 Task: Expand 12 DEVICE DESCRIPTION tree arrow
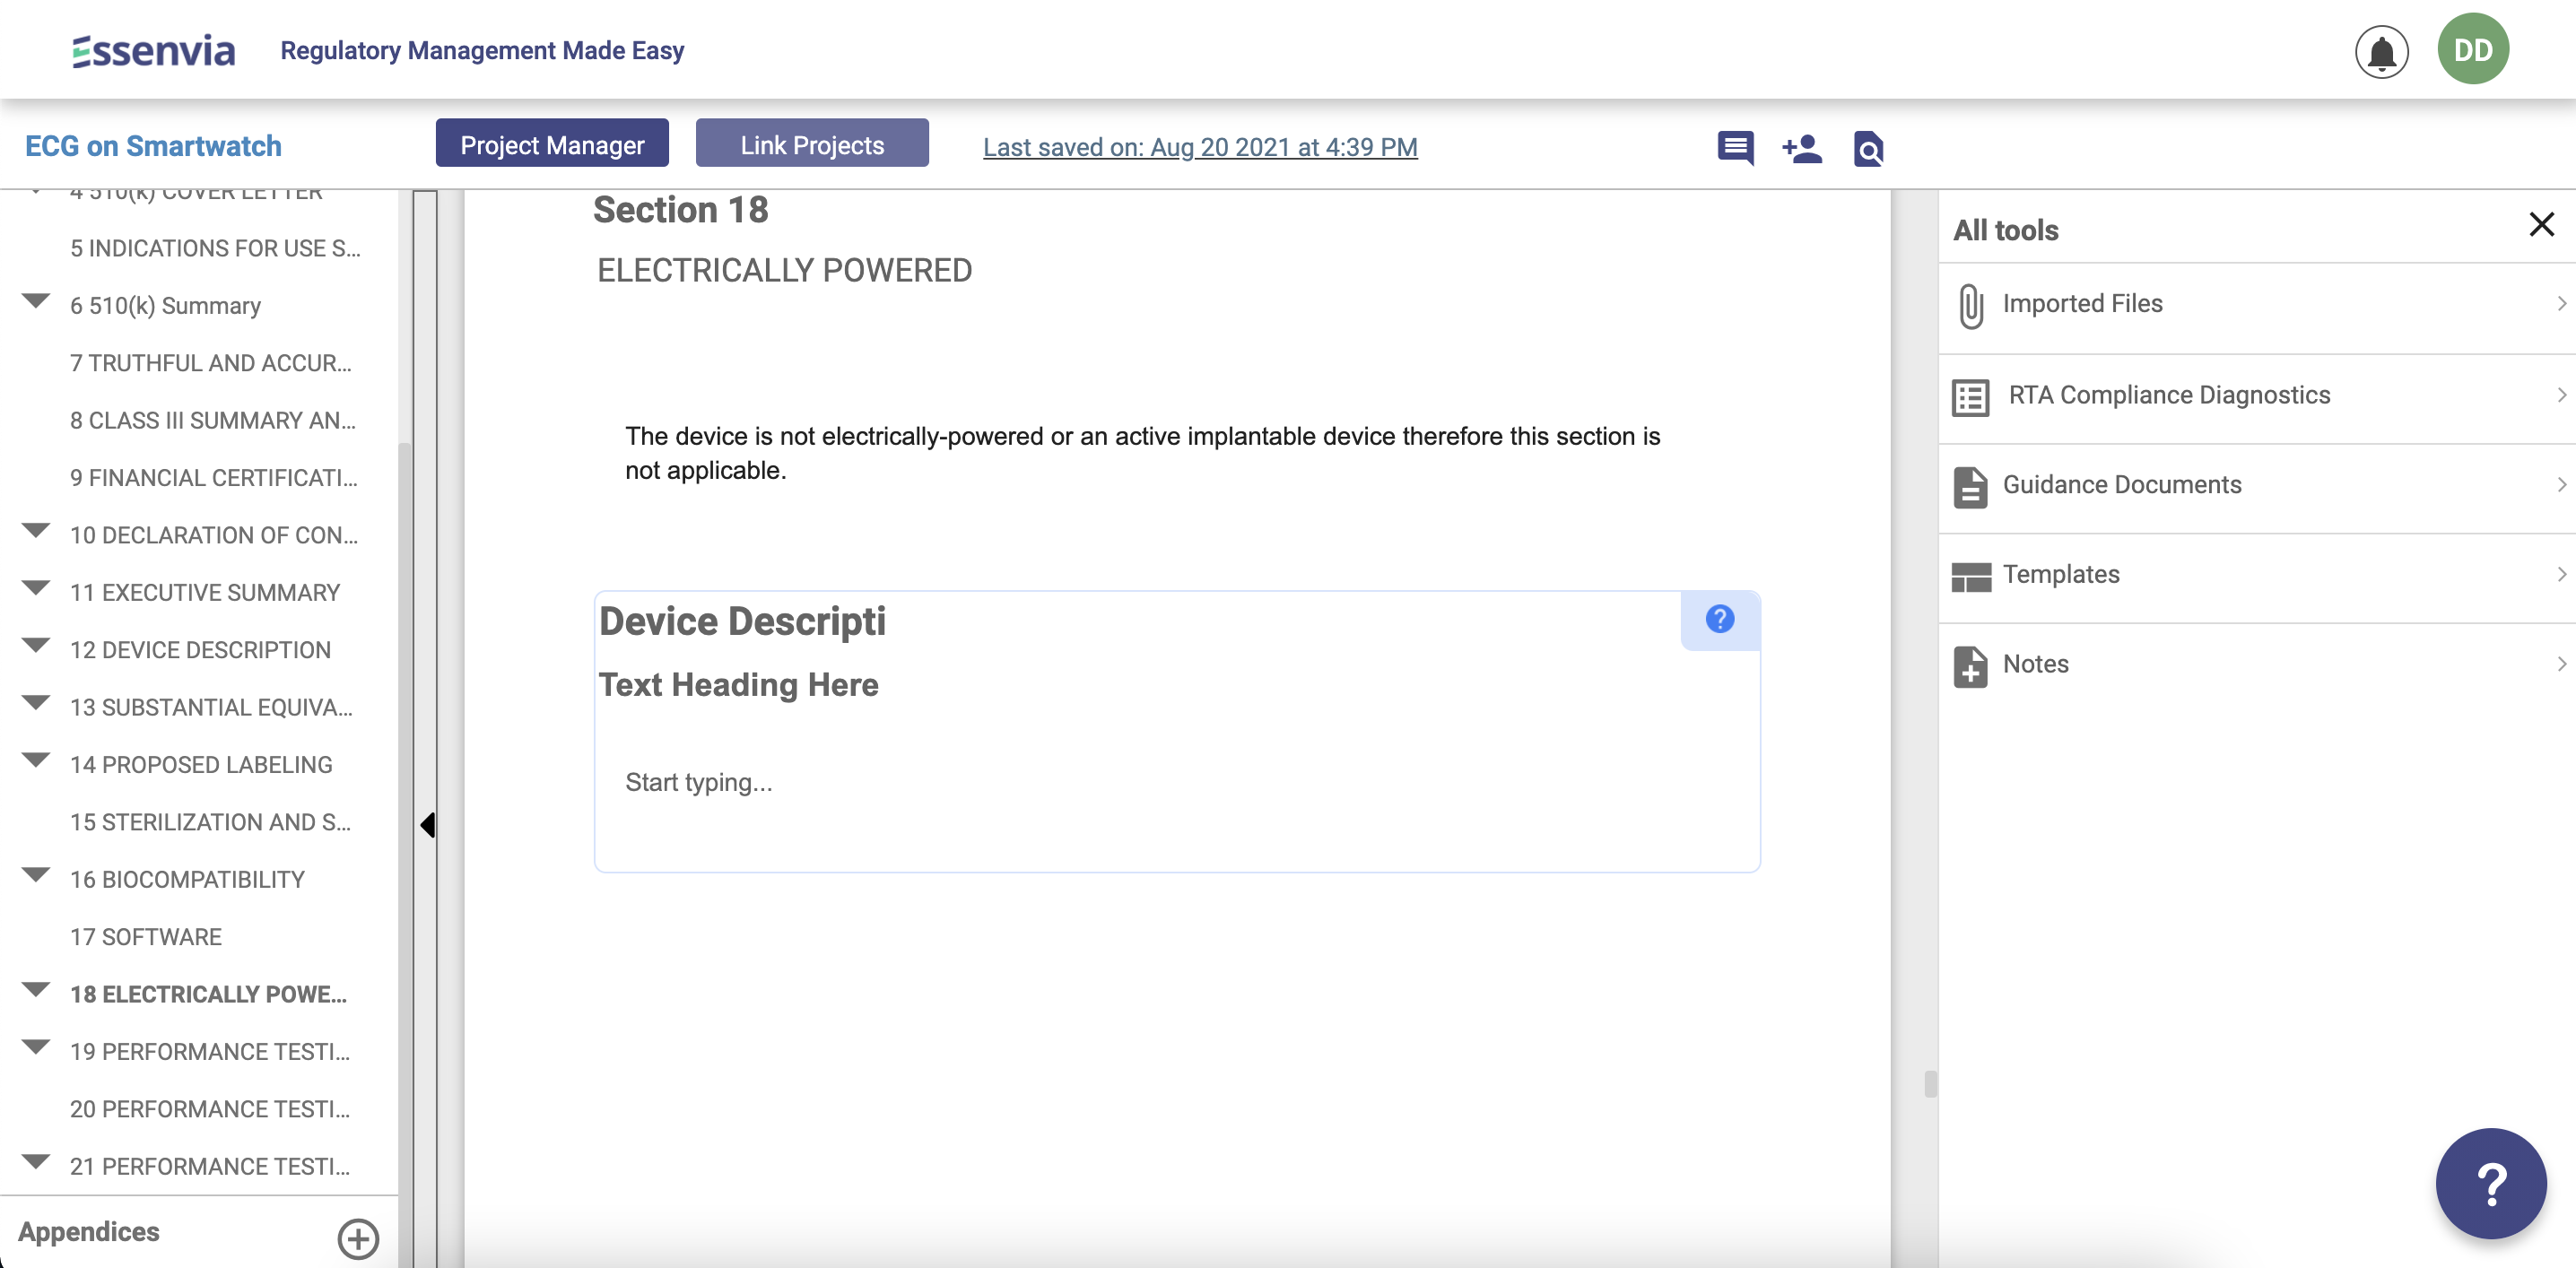(x=36, y=646)
